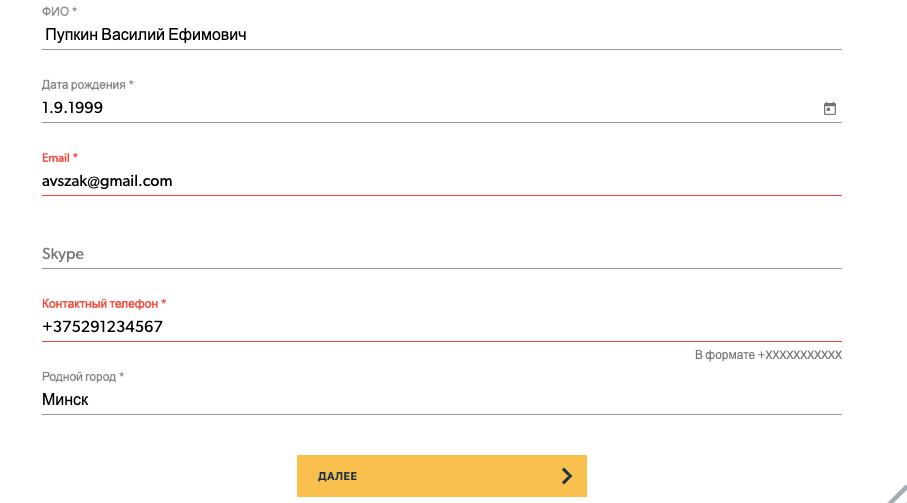
Task: Click the hint text В формате +XXXXXXXXXXX
Action: click(768, 355)
